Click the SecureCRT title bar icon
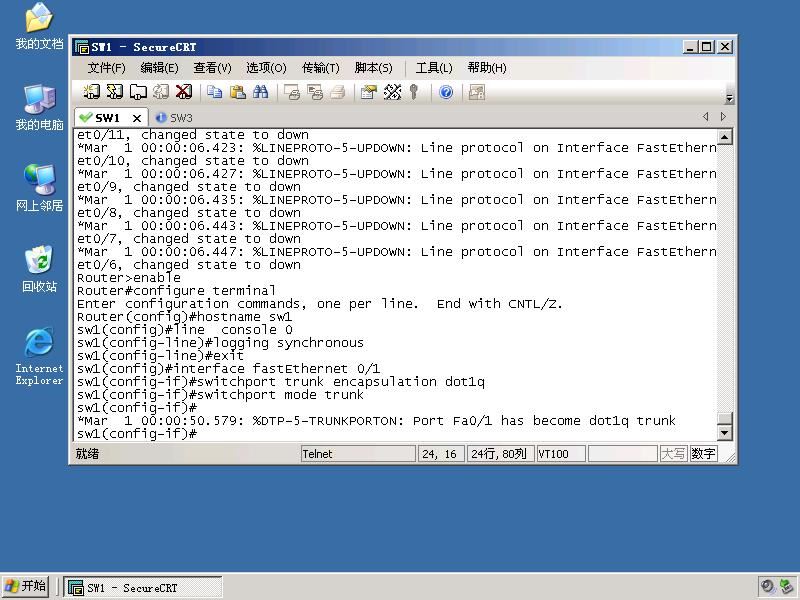The image size is (800, 600). tap(82, 47)
